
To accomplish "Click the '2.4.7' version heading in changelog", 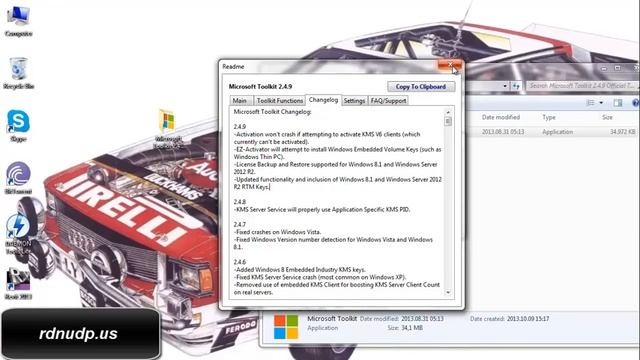I will 240,224.
